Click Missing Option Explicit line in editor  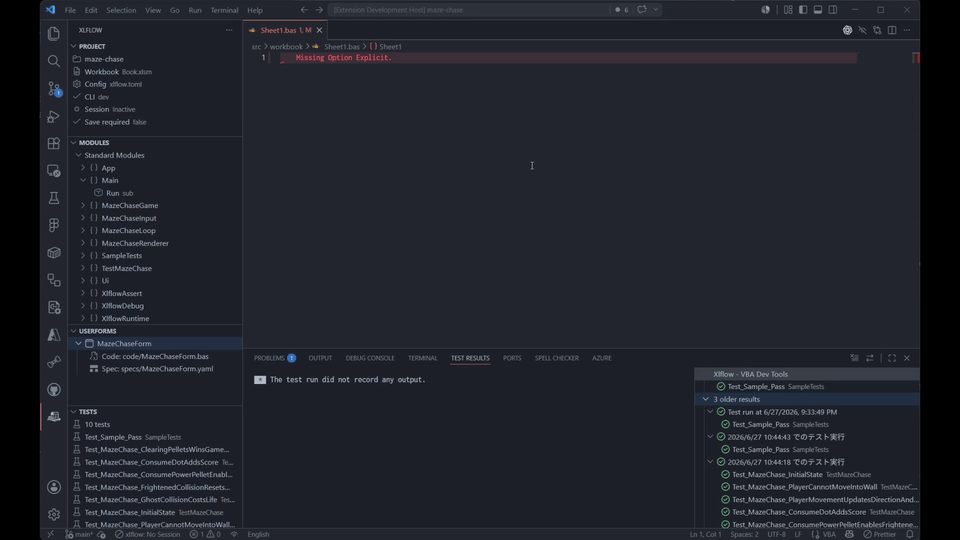(343, 58)
